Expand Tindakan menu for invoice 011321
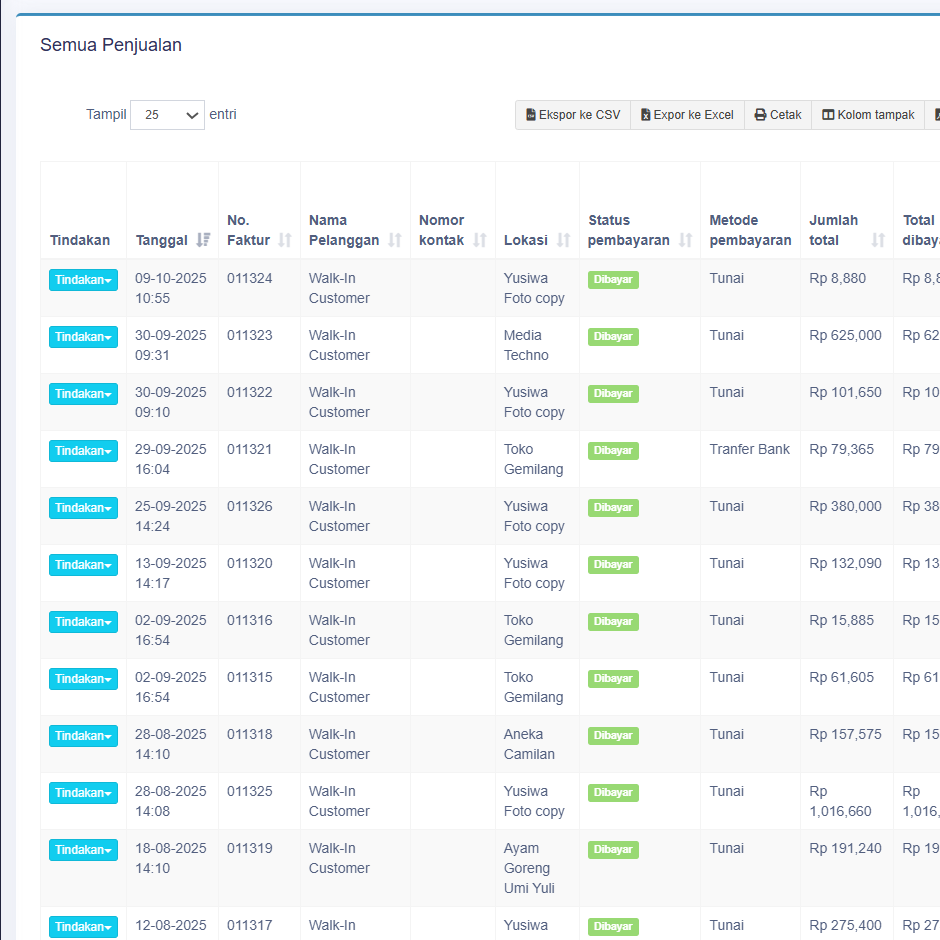The height and width of the screenshot is (940, 940). 83,451
